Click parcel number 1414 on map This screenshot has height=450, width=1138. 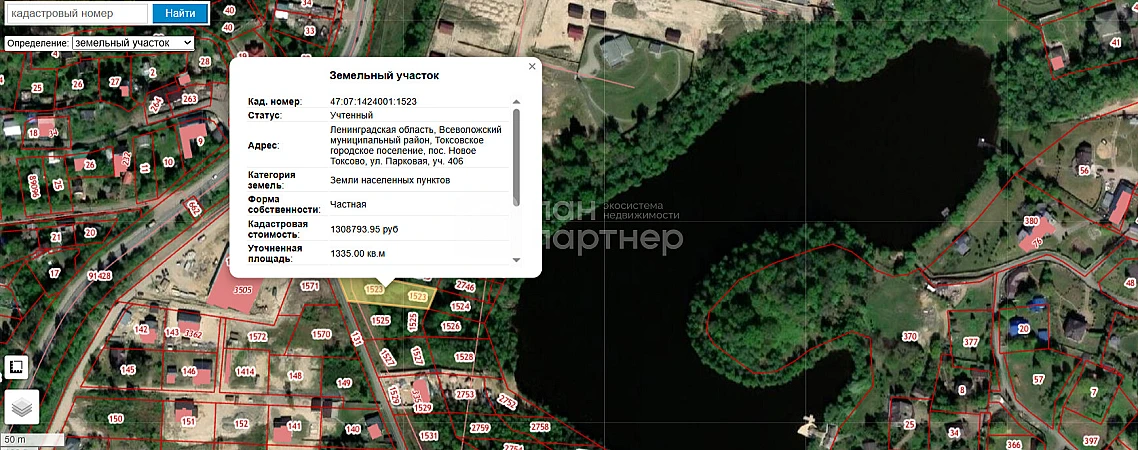pos(245,372)
